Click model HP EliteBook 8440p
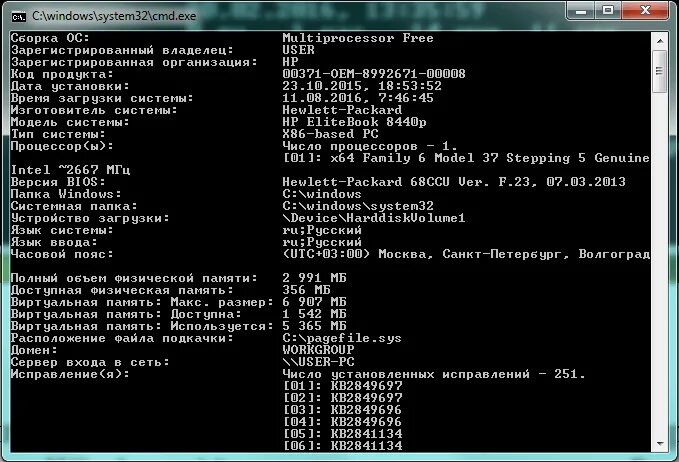Viewport: 679px width, 462px height. click(354, 122)
